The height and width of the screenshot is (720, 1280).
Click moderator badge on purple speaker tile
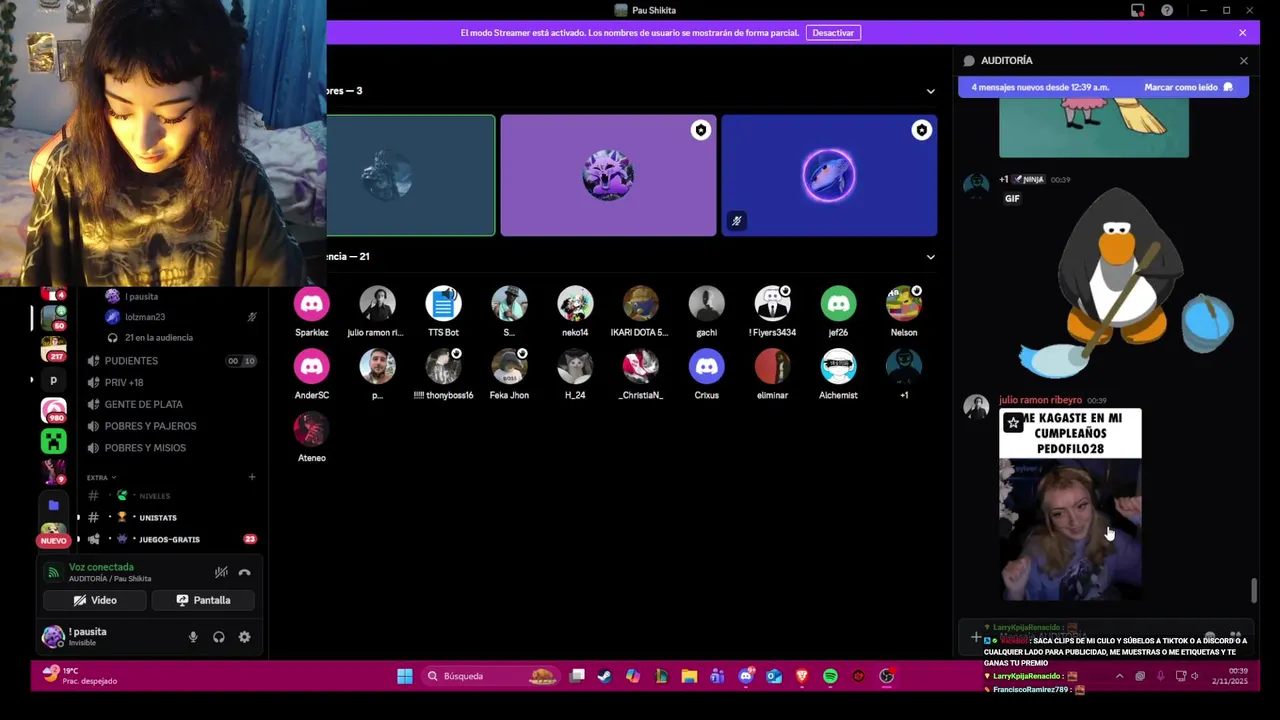pyautogui.click(x=700, y=130)
